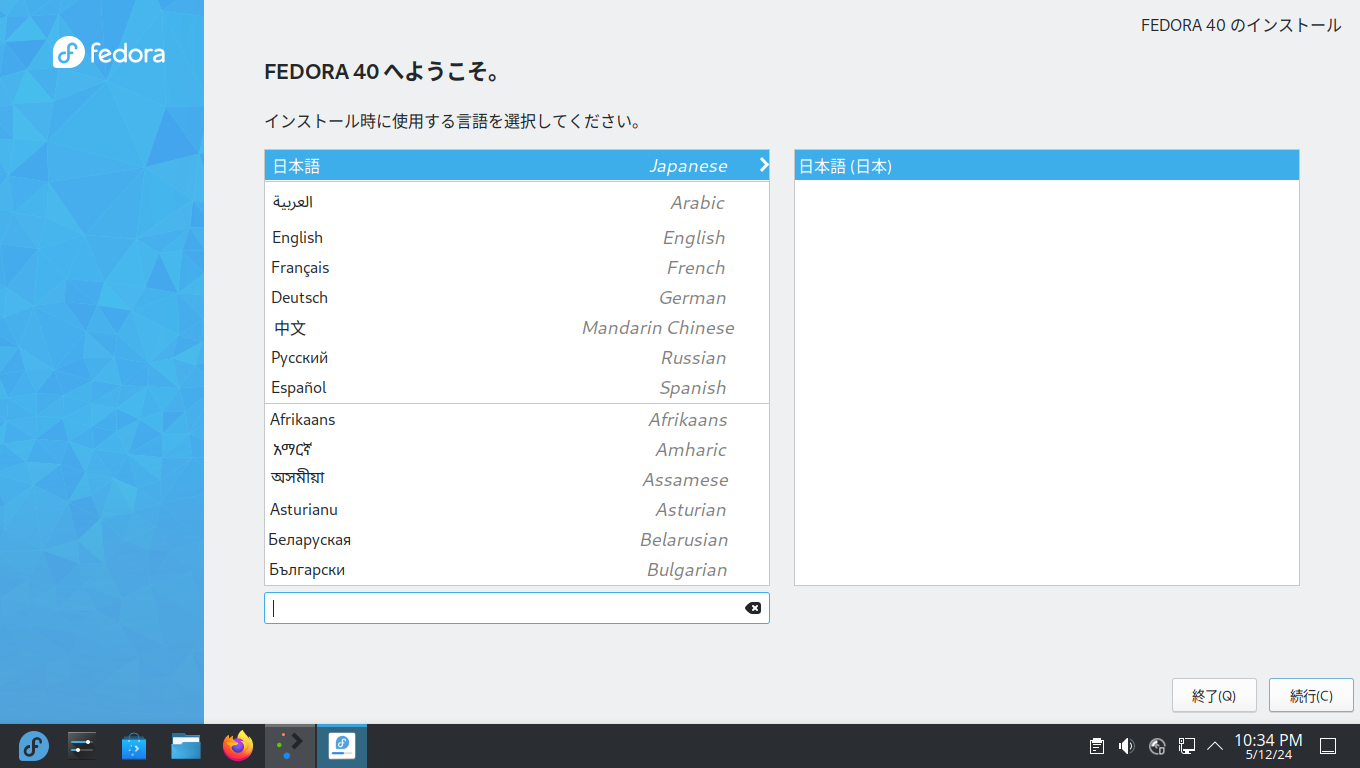Launch the Discover software store
This screenshot has width=1360, height=768.
point(134,746)
